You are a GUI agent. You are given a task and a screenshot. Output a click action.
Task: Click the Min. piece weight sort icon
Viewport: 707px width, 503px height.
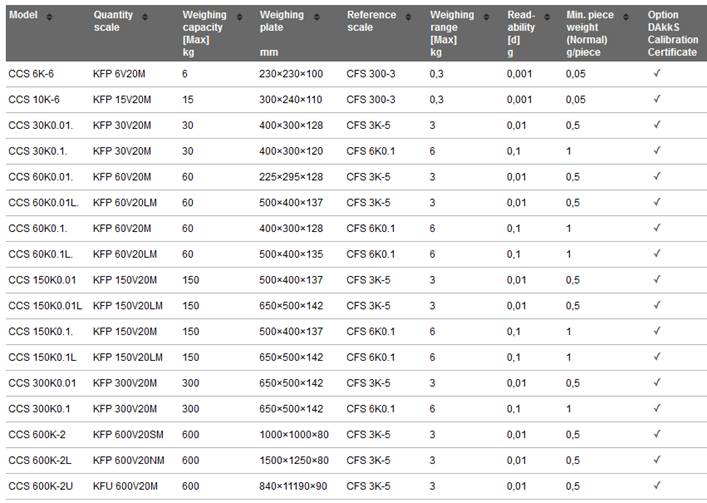coord(626,17)
